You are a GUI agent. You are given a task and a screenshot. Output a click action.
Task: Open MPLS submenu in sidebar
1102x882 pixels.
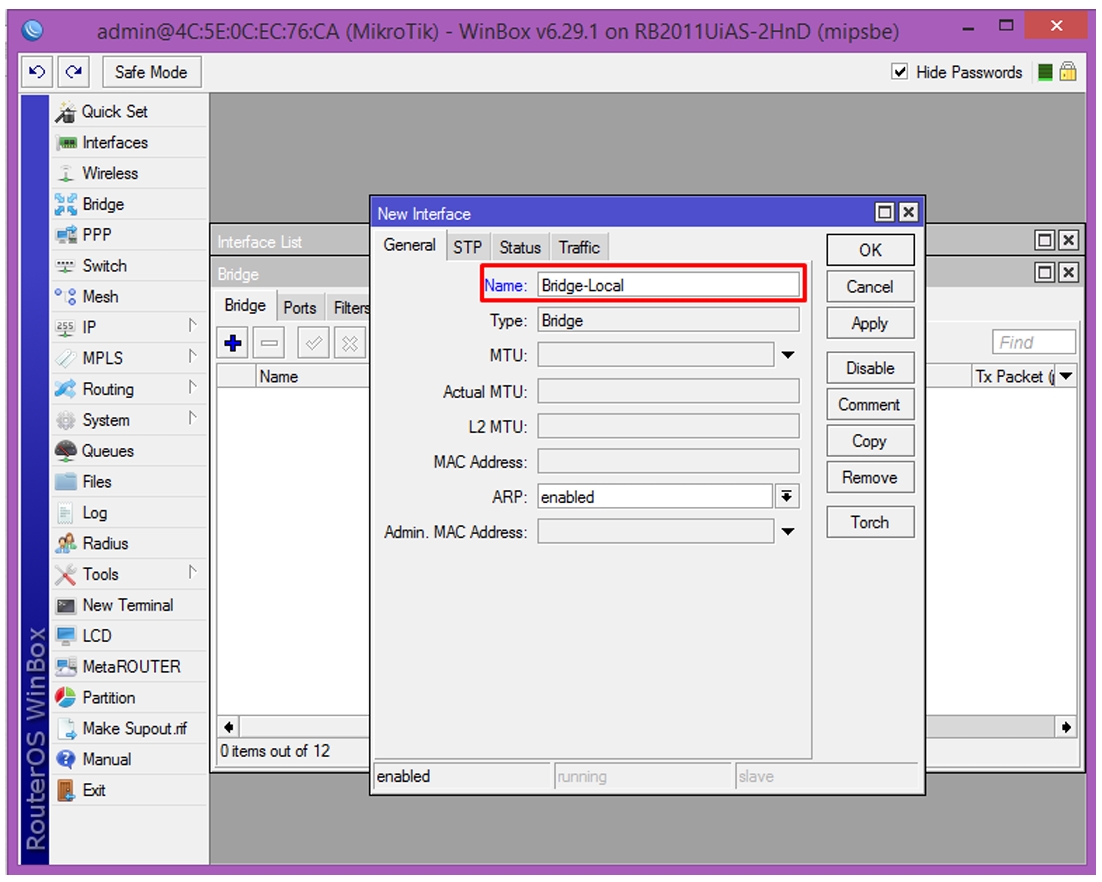pos(130,358)
